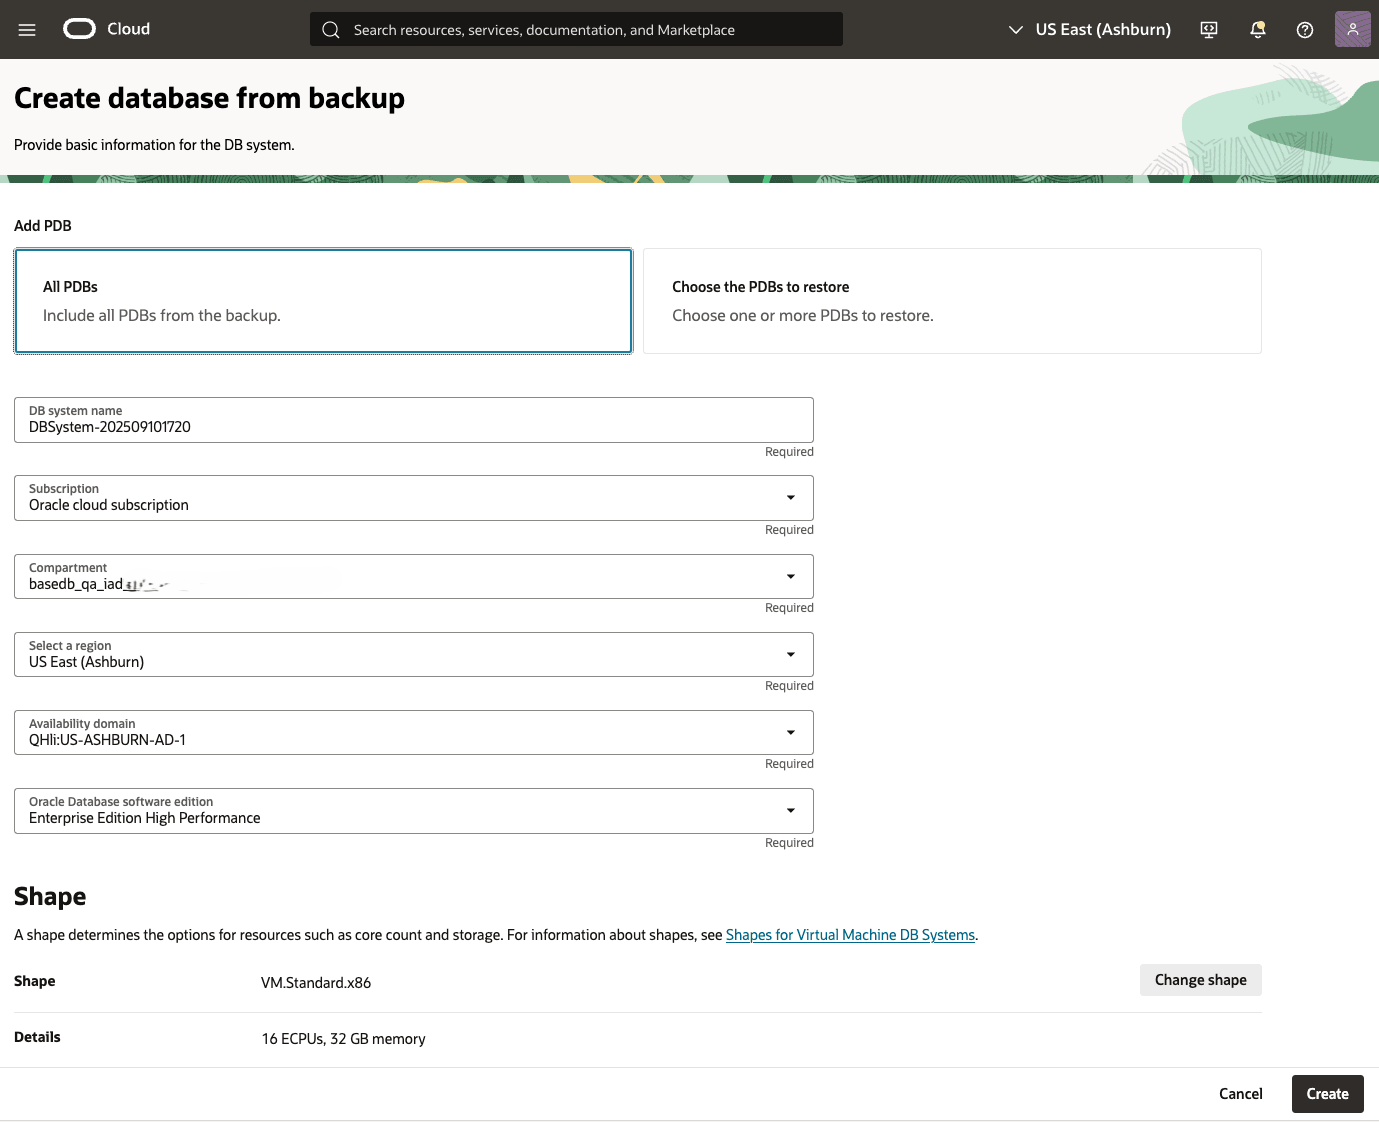
Task: Edit the DB system name field
Action: click(x=413, y=426)
